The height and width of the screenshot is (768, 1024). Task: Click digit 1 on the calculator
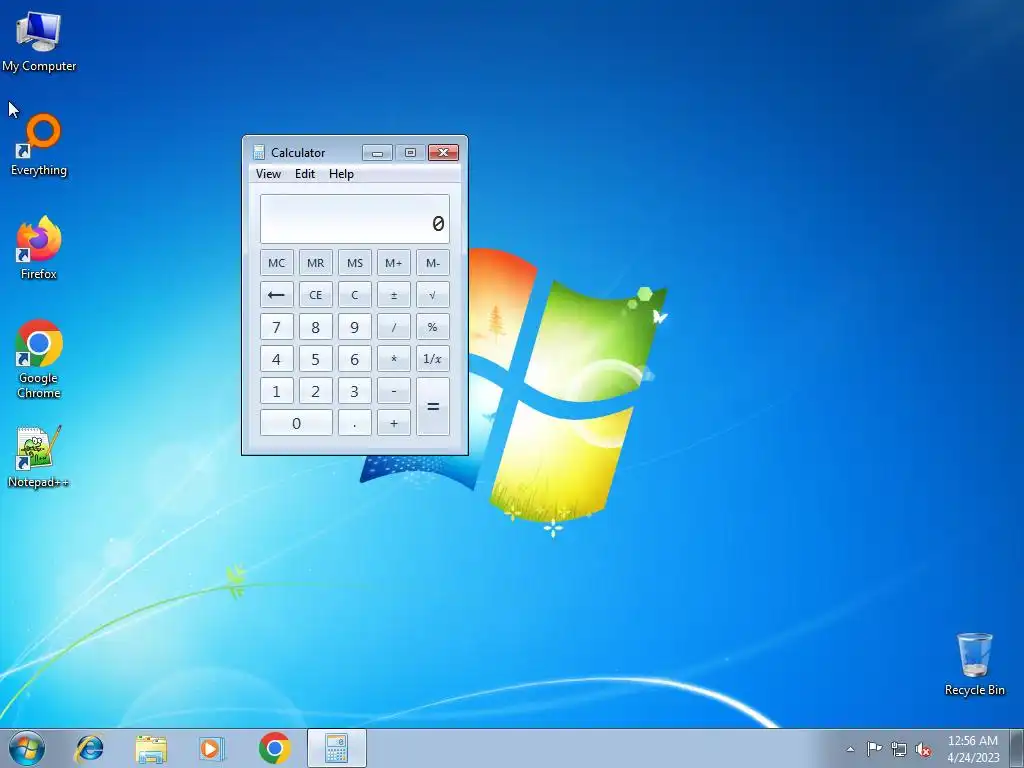pyautogui.click(x=277, y=391)
